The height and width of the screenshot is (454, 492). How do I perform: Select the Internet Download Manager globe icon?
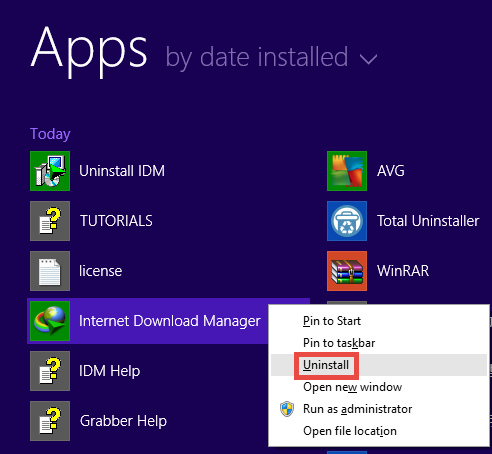click(50, 321)
